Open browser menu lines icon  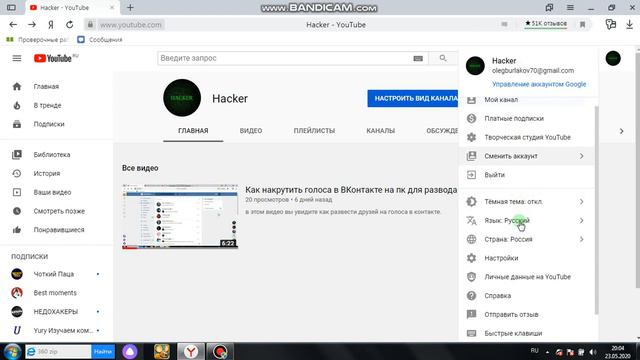[x=570, y=7]
